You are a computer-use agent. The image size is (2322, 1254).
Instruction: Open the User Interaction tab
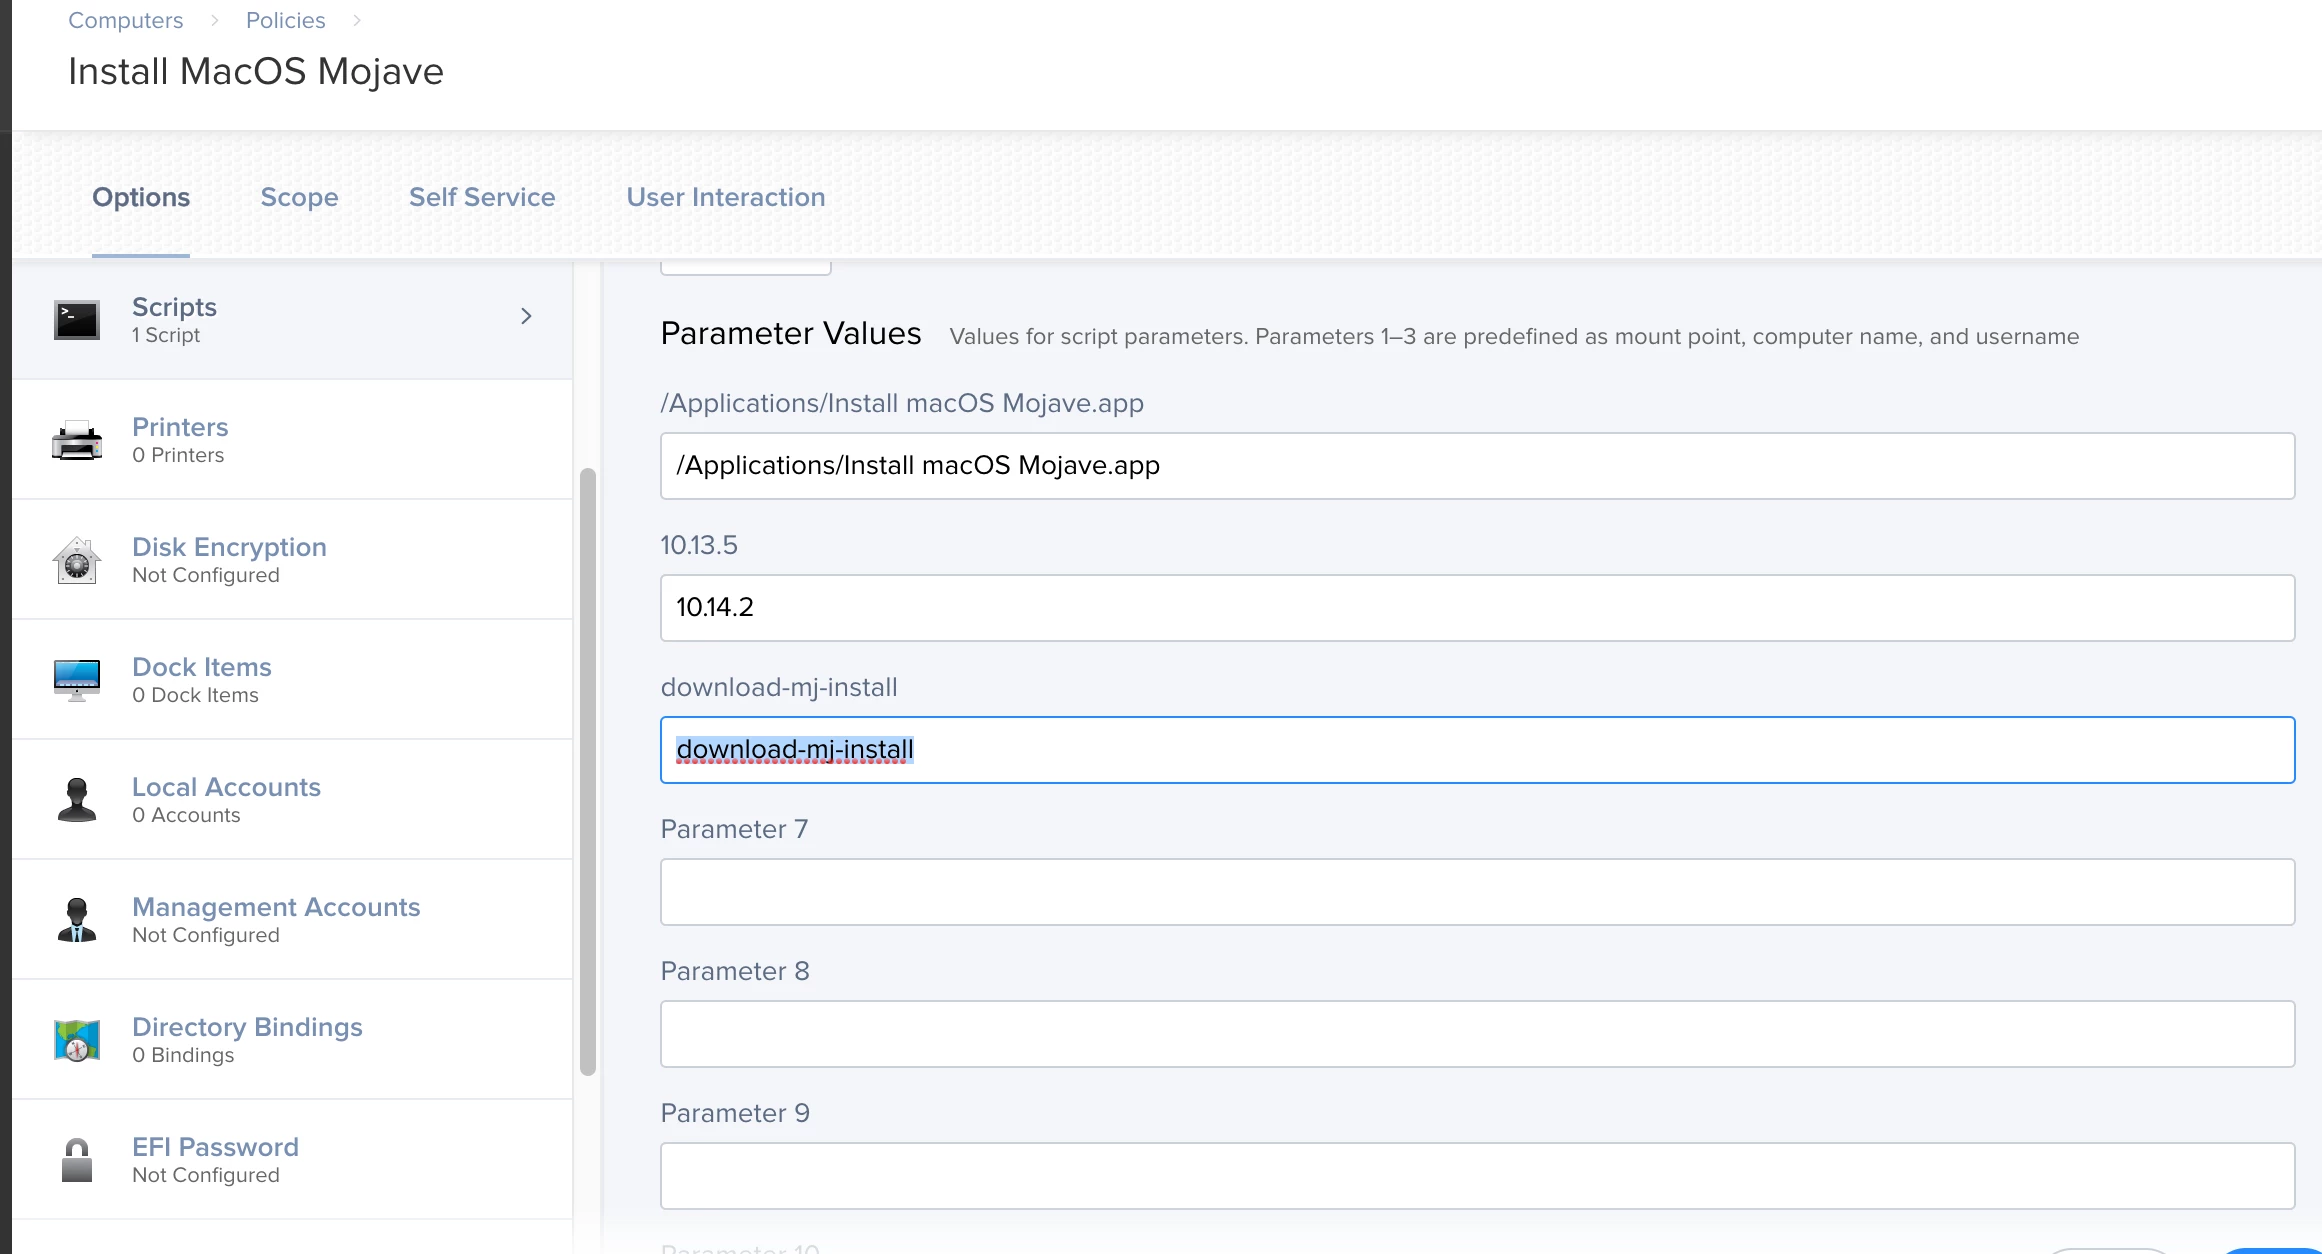click(x=726, y=197)
